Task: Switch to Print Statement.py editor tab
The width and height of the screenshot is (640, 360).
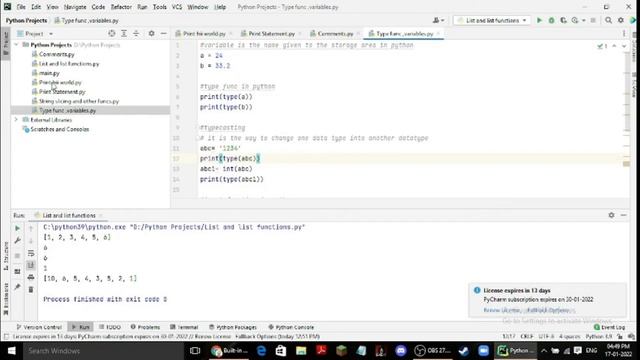Action: coord(271,33)
